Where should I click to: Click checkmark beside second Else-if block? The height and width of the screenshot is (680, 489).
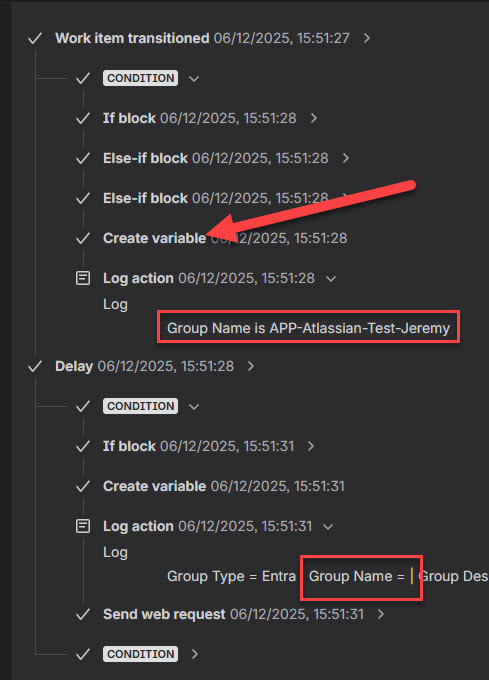pos(83,198)
